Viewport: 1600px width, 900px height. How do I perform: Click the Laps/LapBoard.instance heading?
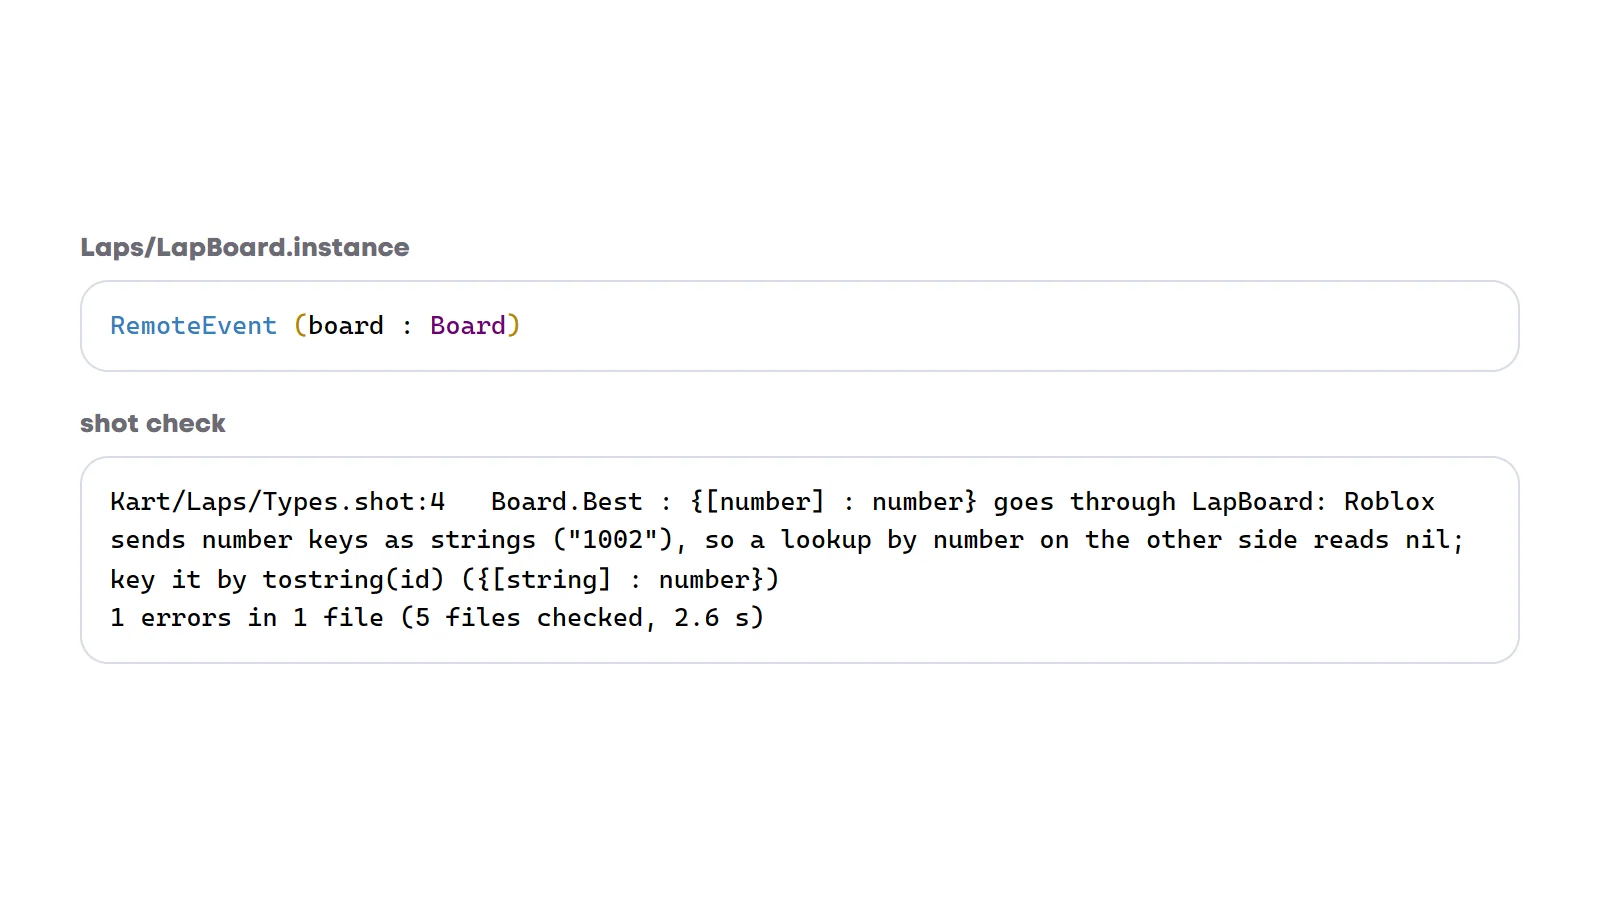click(245, 247)
